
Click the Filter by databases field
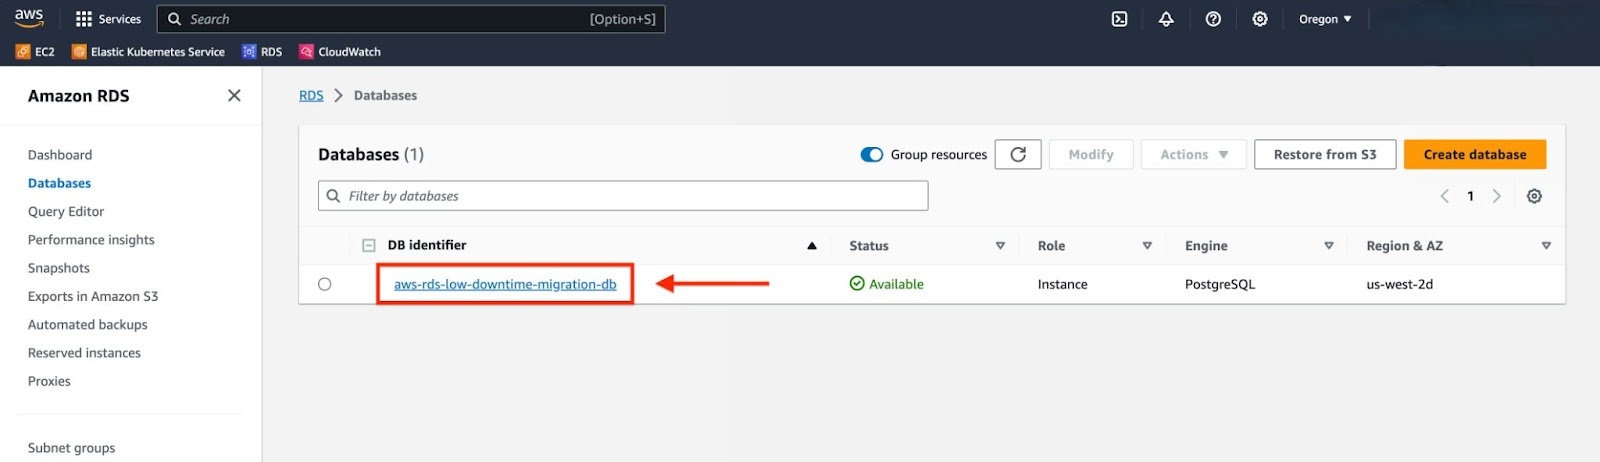[x=623, y=196]
